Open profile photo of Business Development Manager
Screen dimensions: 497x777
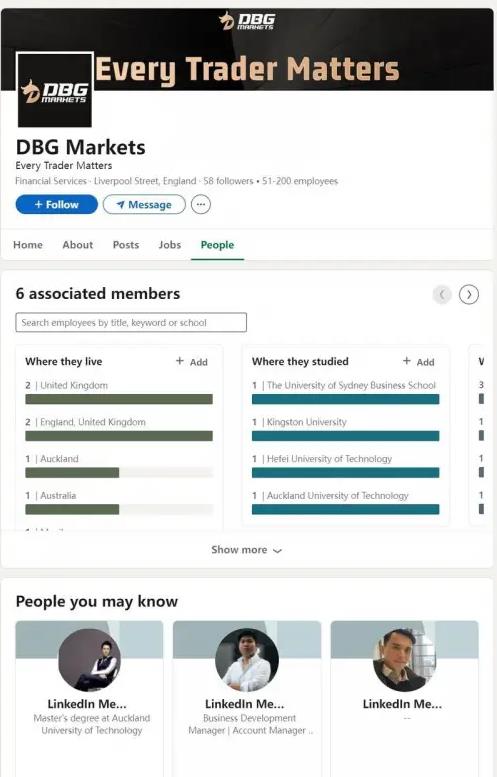[x=247, y=660]
